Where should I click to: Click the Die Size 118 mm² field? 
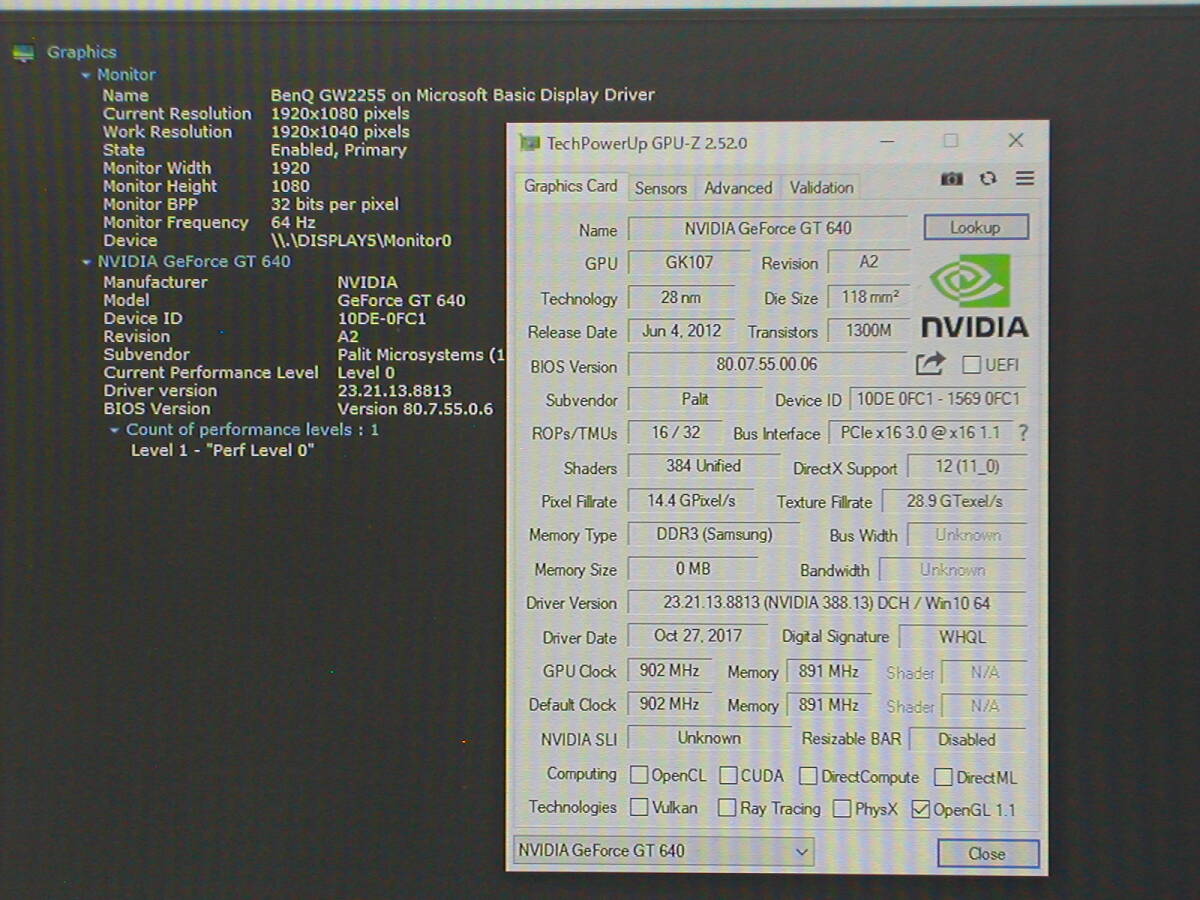click(x=869, y=297)
